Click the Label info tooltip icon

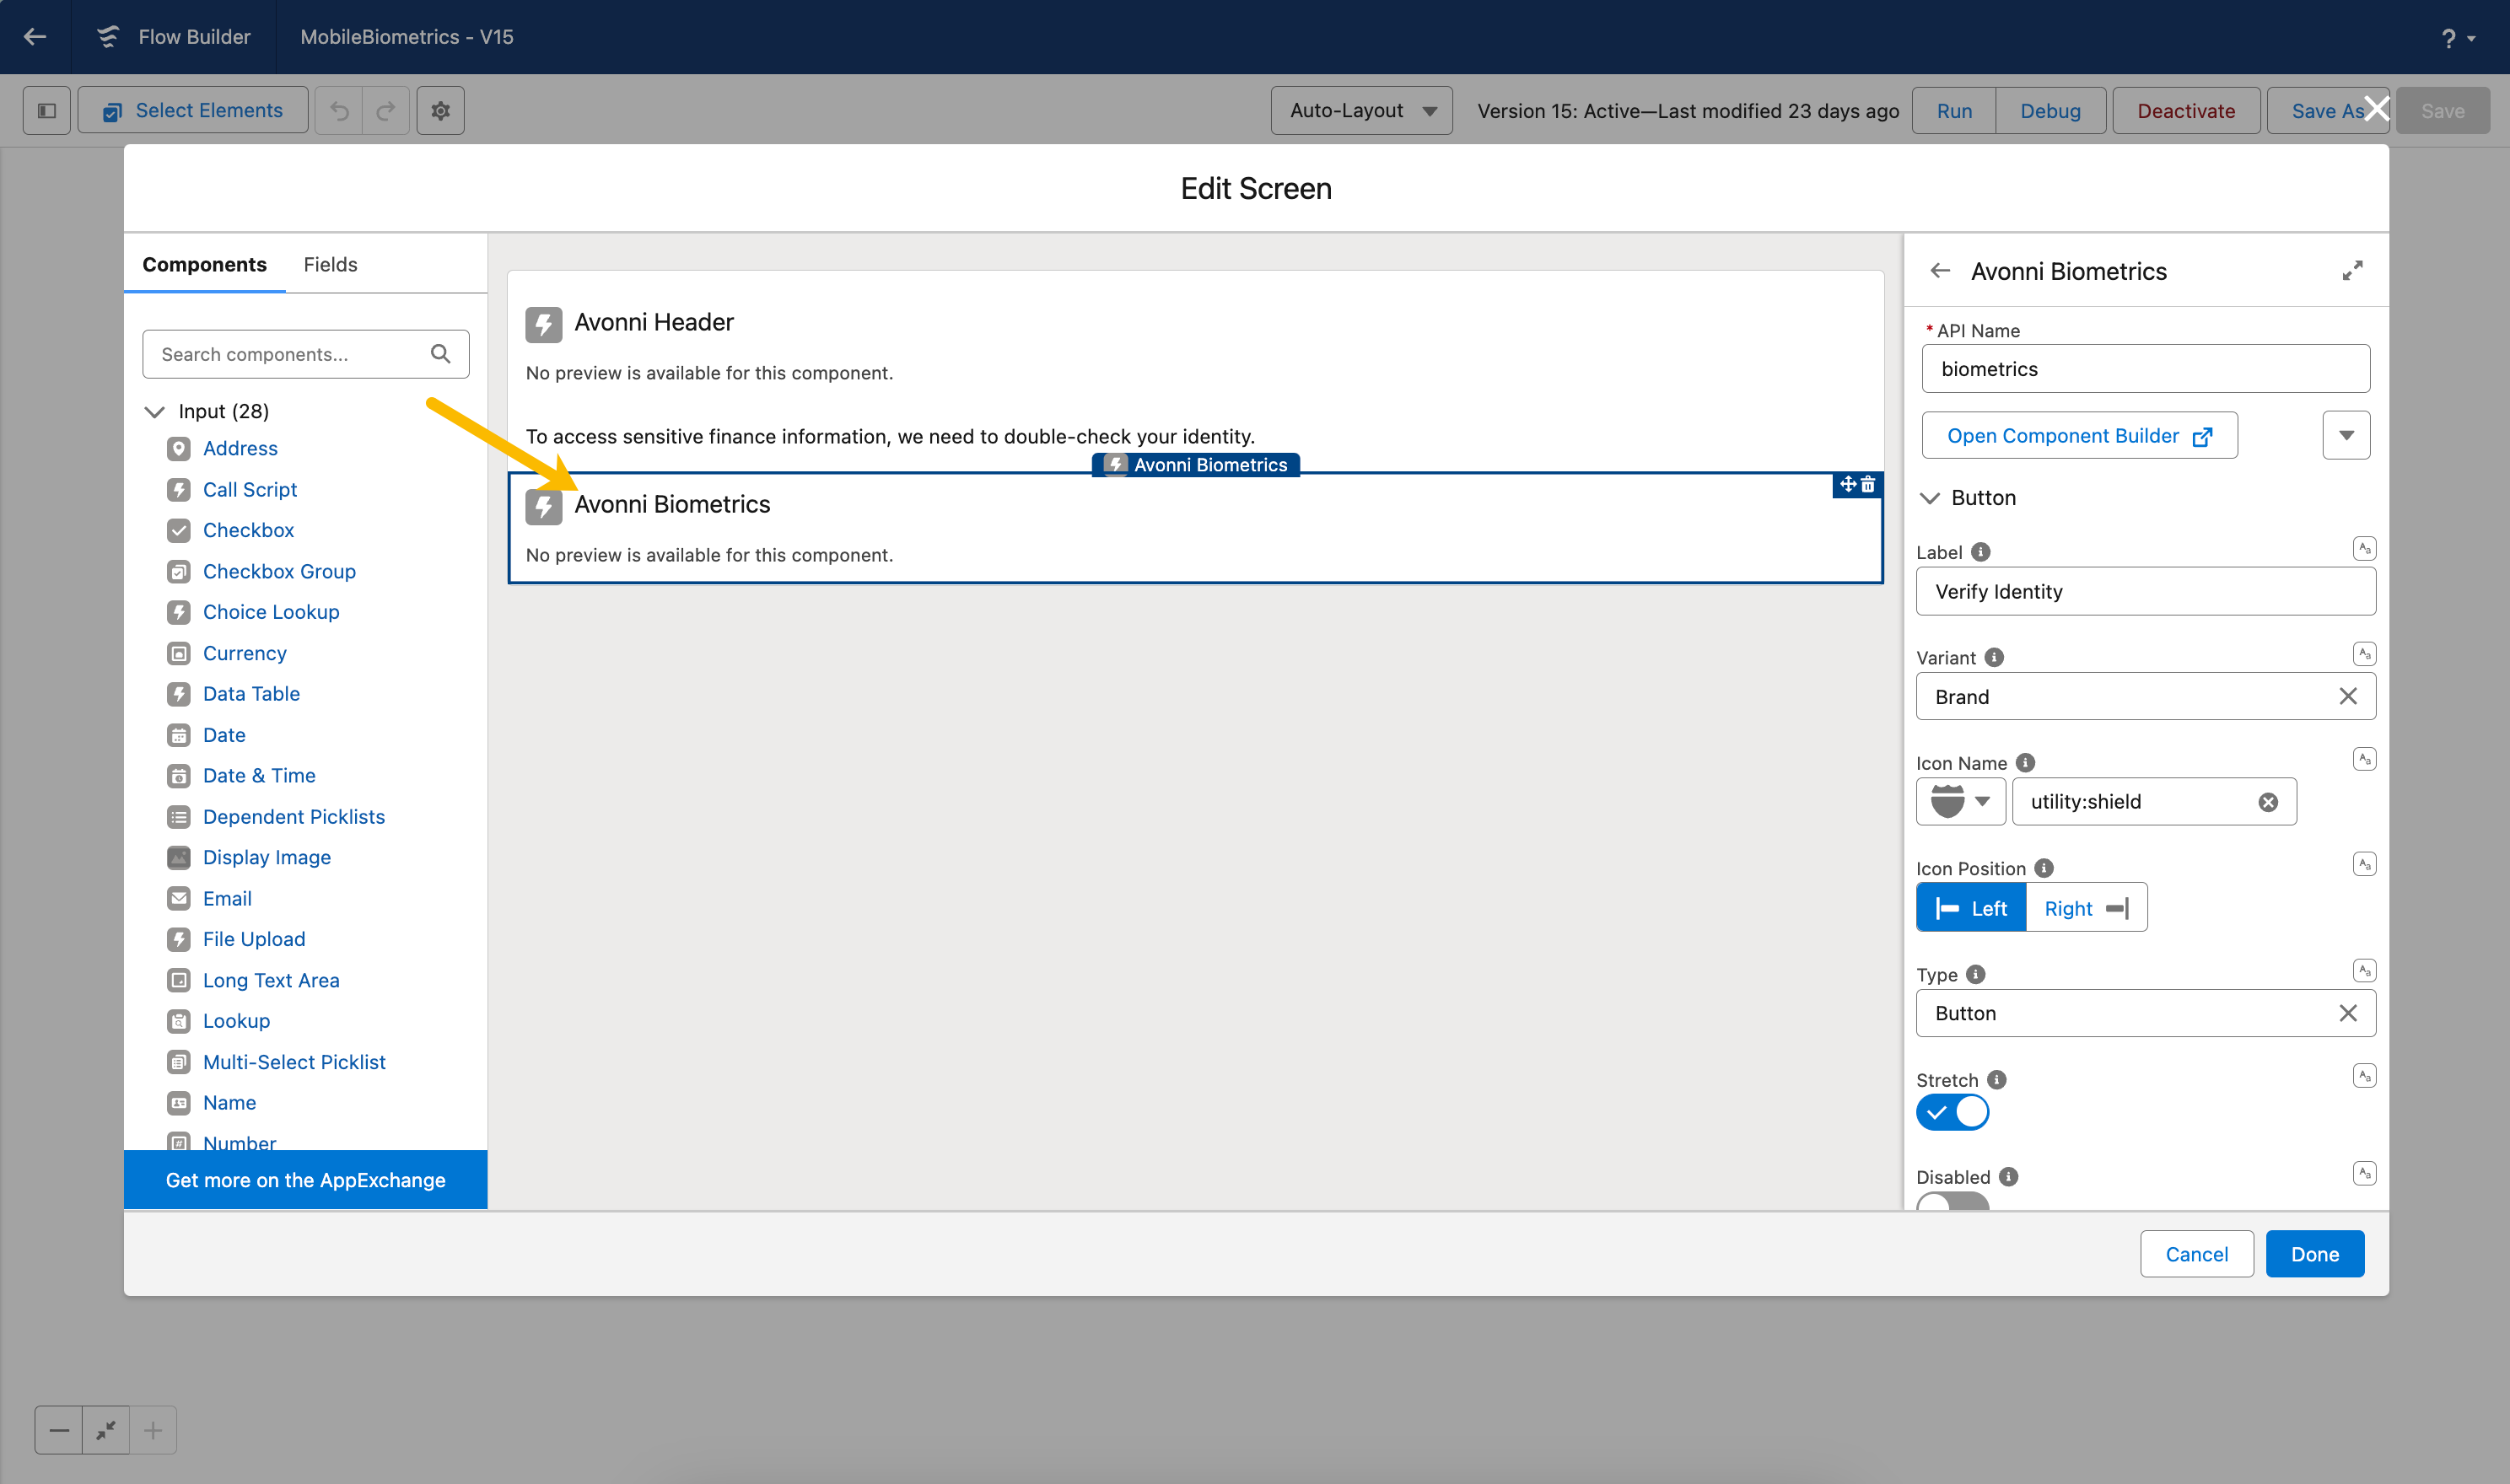coord(1980,552)
